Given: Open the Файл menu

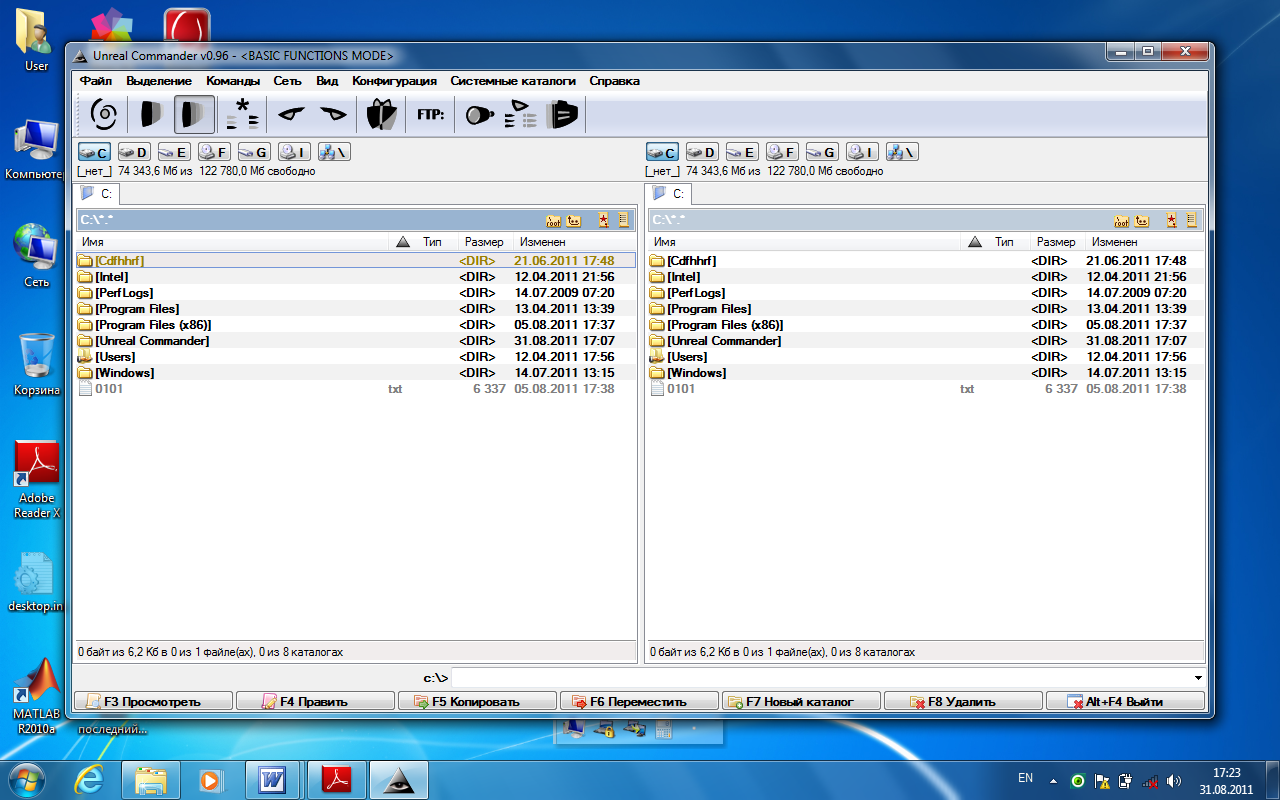Looking at the screenshot, I should [96, 81].
